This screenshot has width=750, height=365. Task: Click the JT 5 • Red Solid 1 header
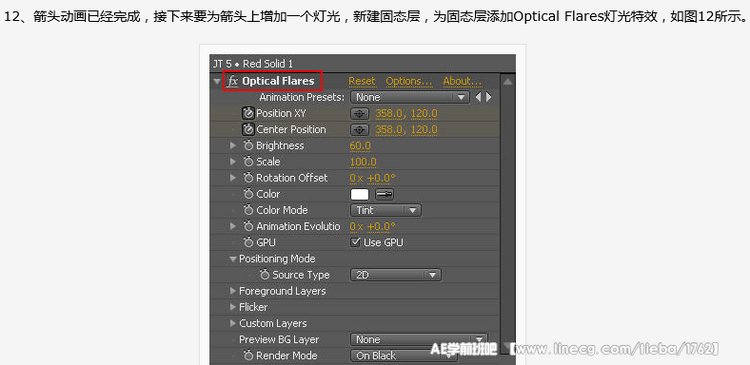253,64
